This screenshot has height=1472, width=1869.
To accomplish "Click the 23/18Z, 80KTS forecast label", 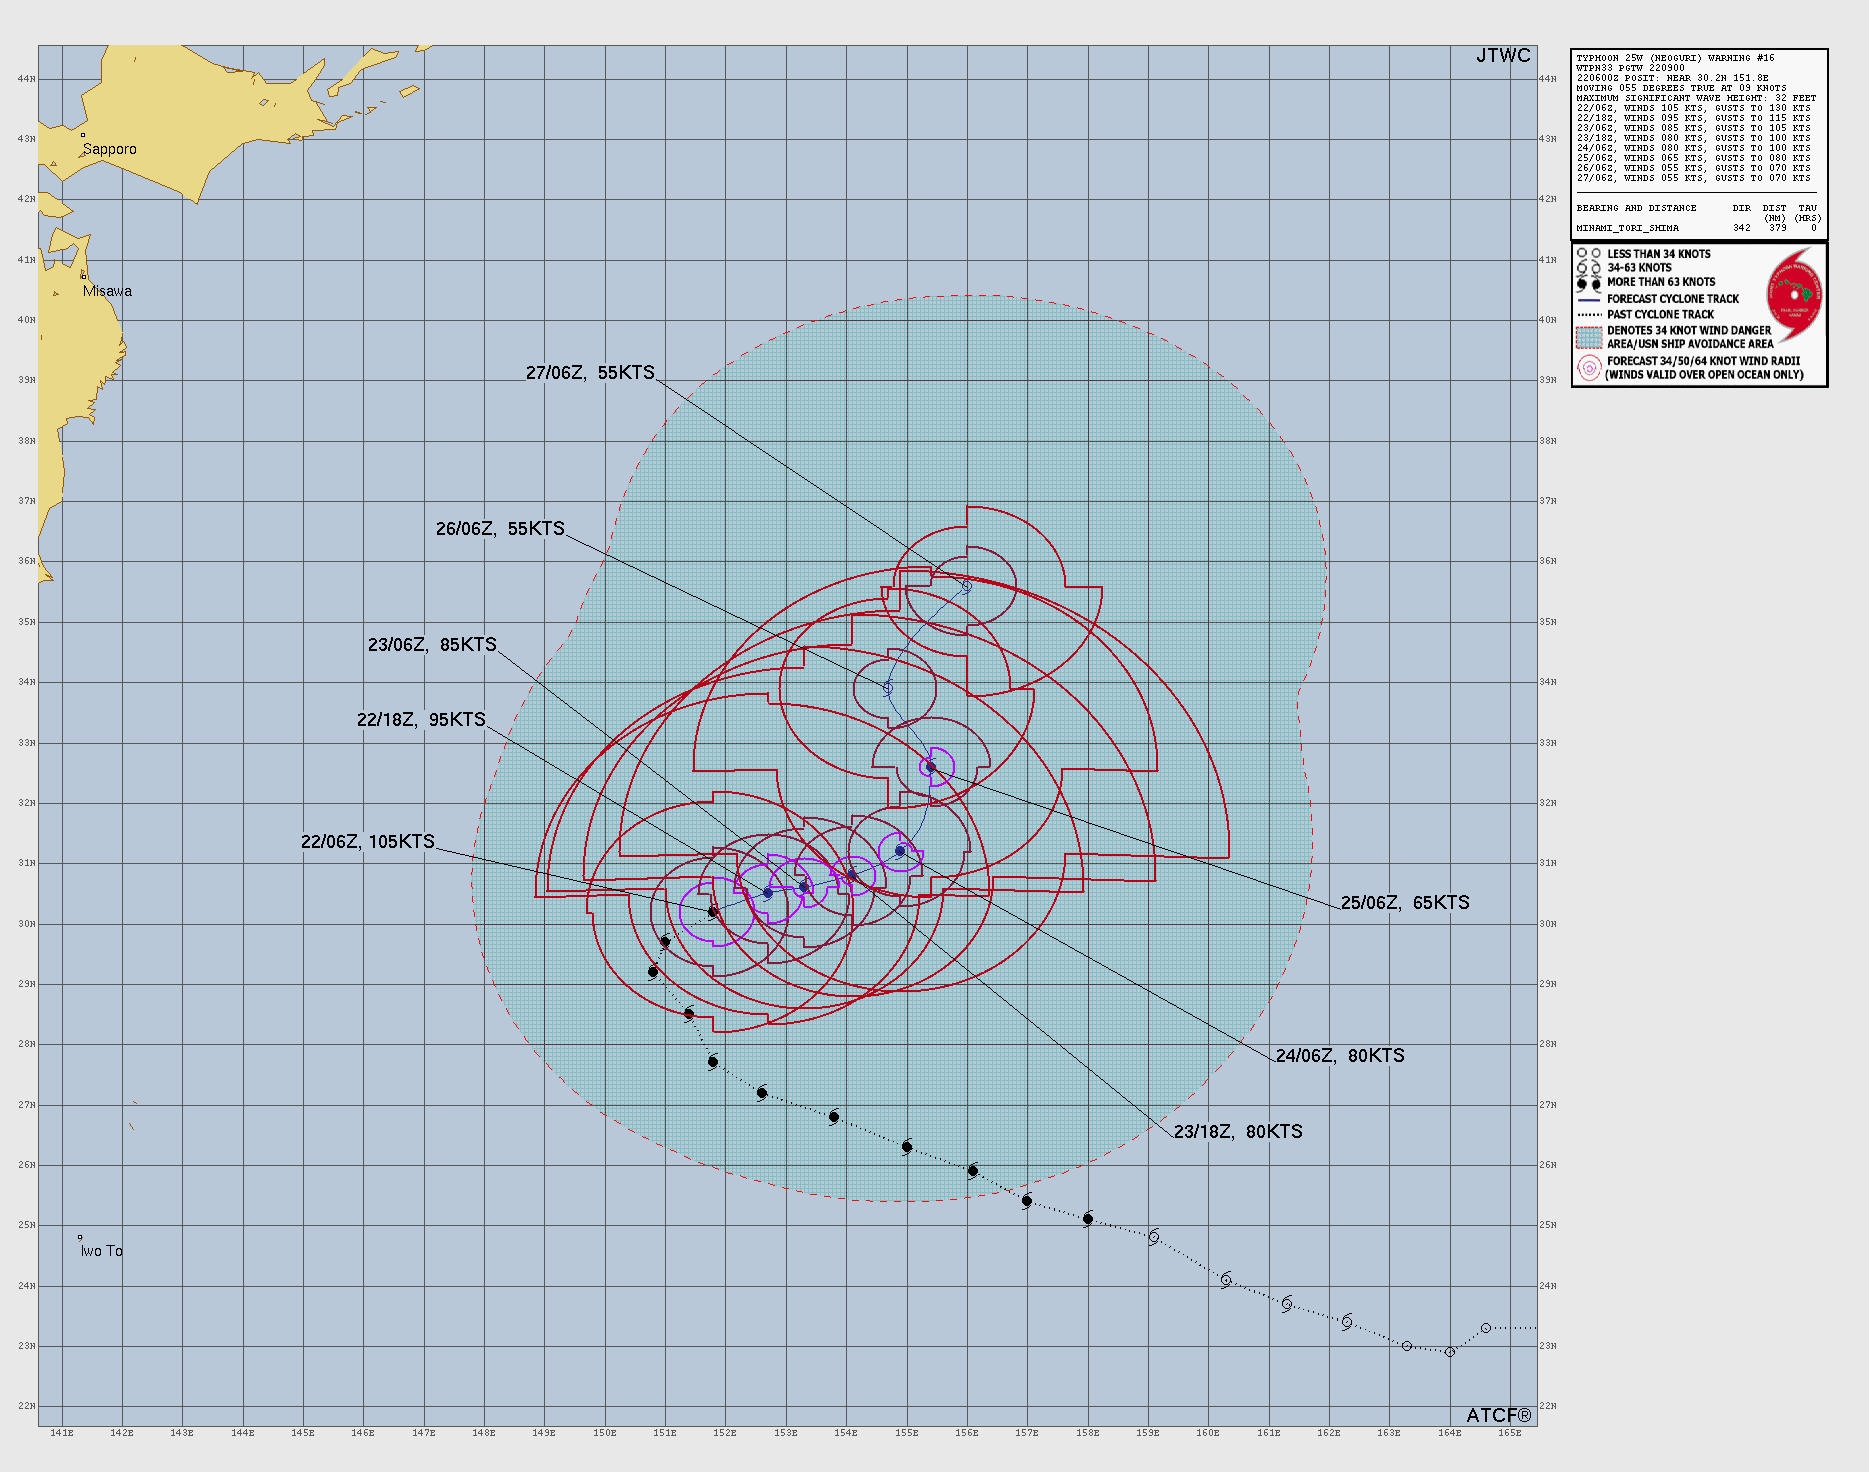I will click(x=1237, y=1132).
